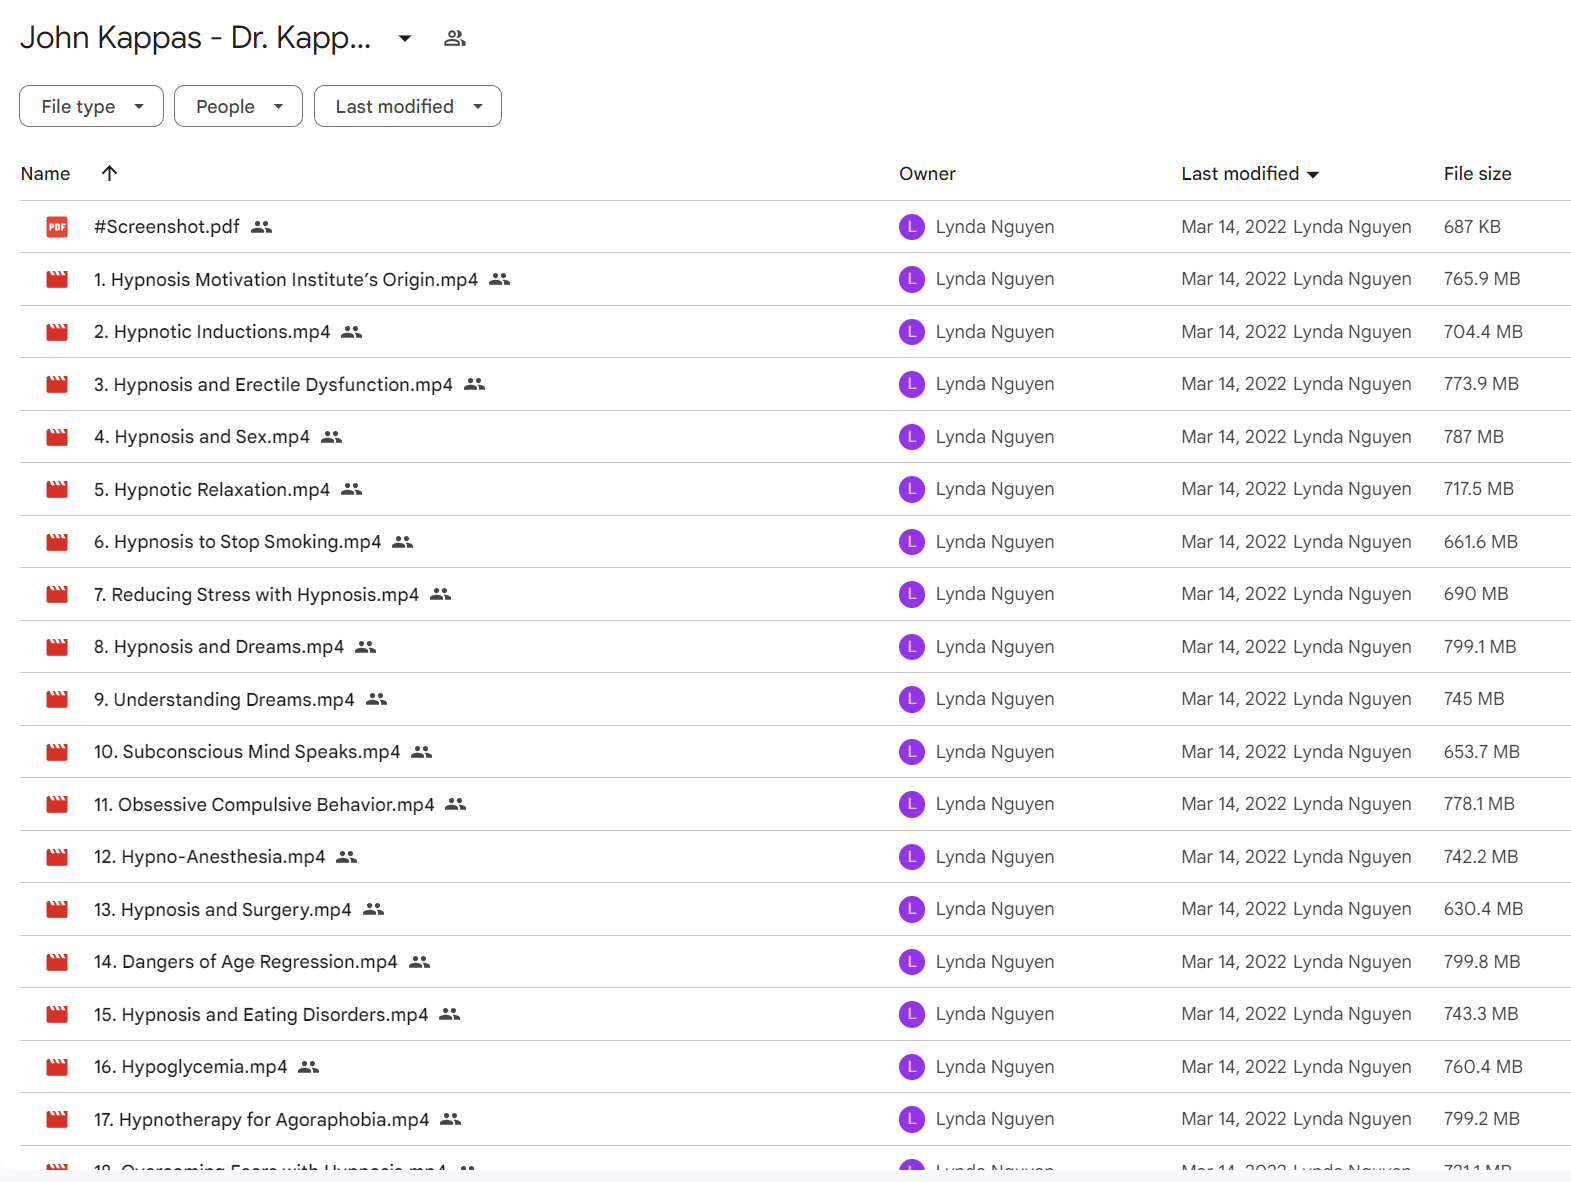1571x1182 pixels.
Task: Click the 630.4 MB file size
Action: pos(1483,909)
